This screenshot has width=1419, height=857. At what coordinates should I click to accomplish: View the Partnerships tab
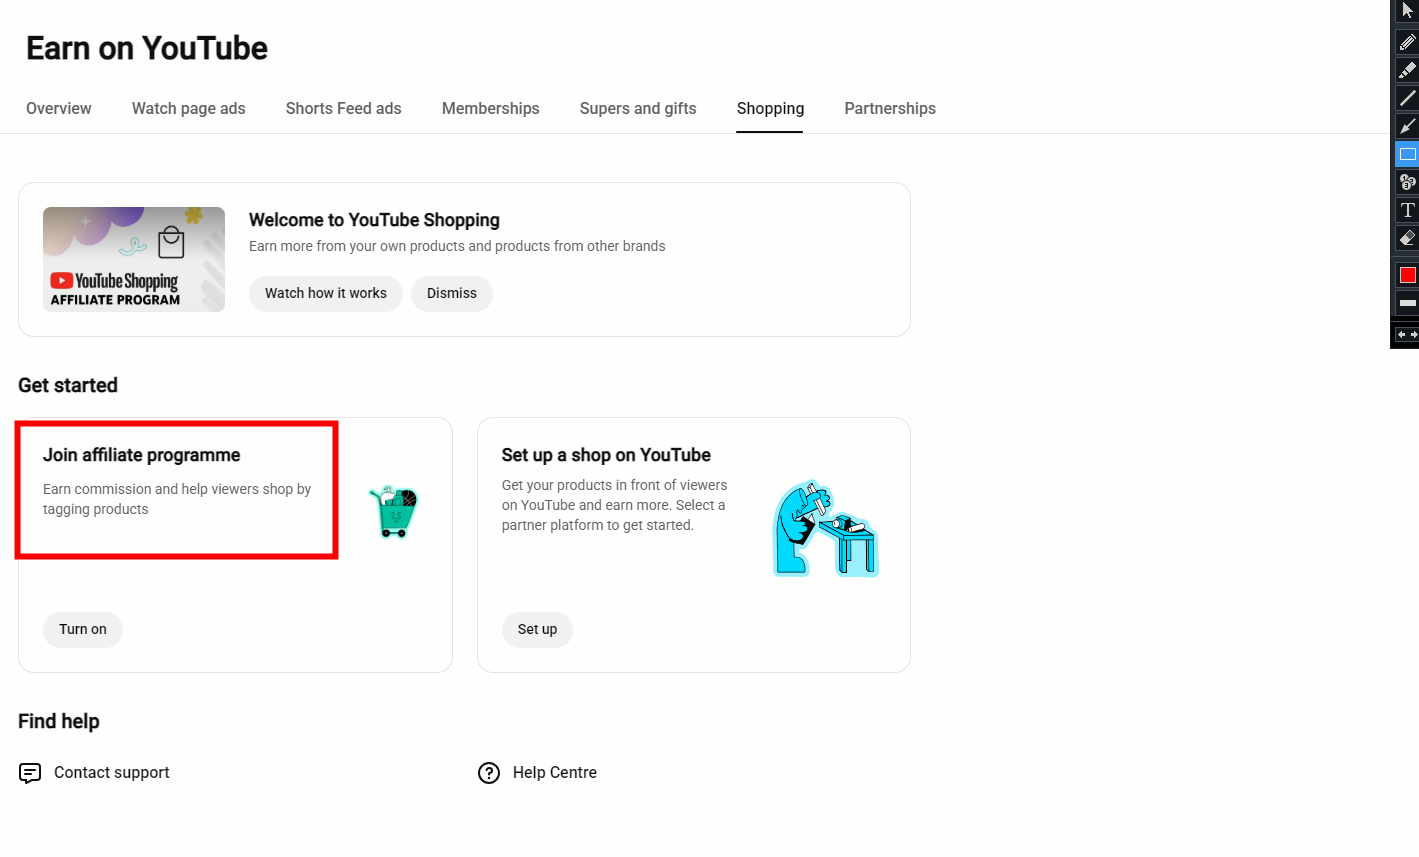(x=890, y=108)
